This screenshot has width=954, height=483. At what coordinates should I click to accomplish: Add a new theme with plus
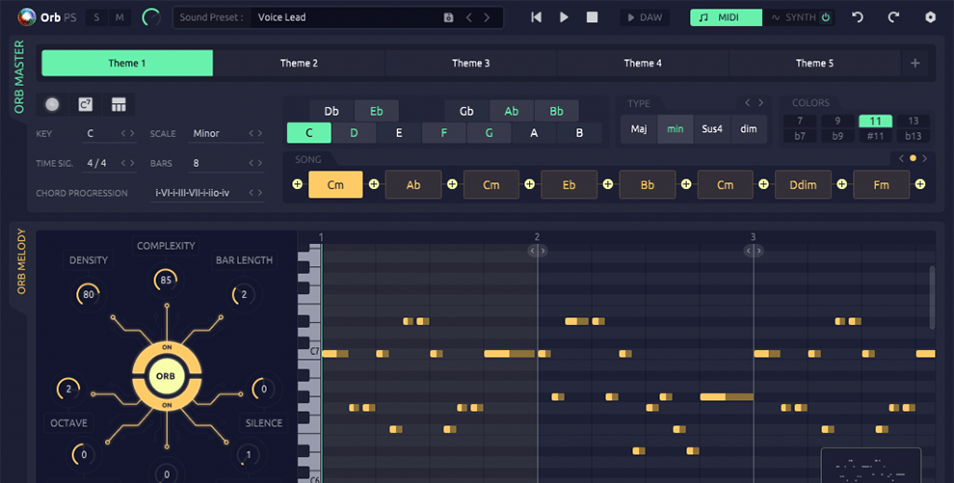[915, 63]
